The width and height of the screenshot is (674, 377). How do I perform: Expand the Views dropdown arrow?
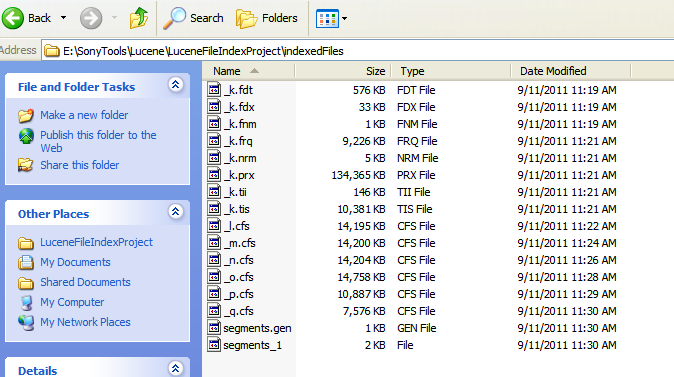344,18
